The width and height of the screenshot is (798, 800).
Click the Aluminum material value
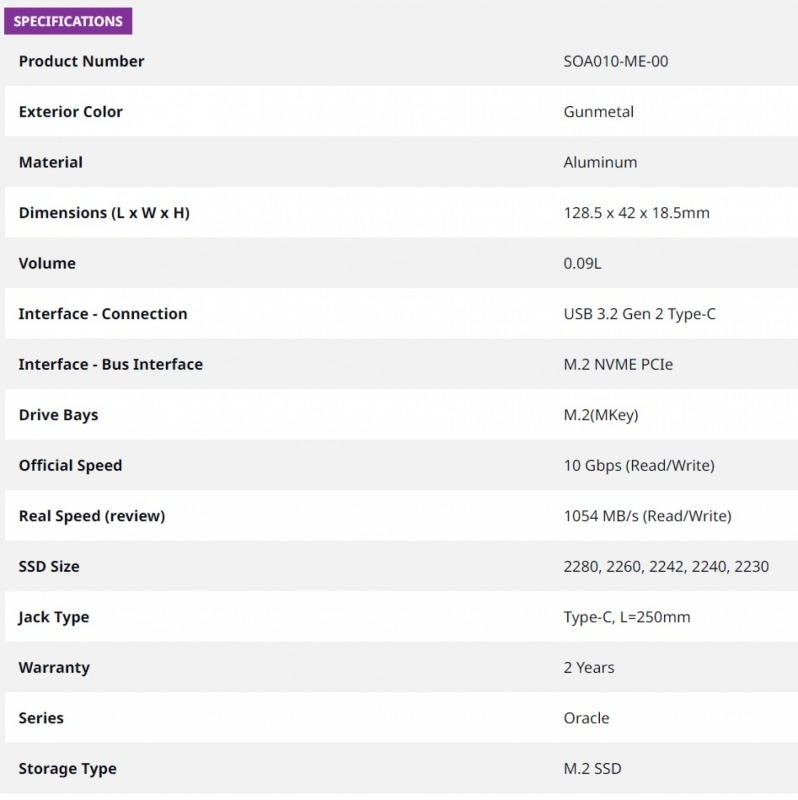click(600, 162)
